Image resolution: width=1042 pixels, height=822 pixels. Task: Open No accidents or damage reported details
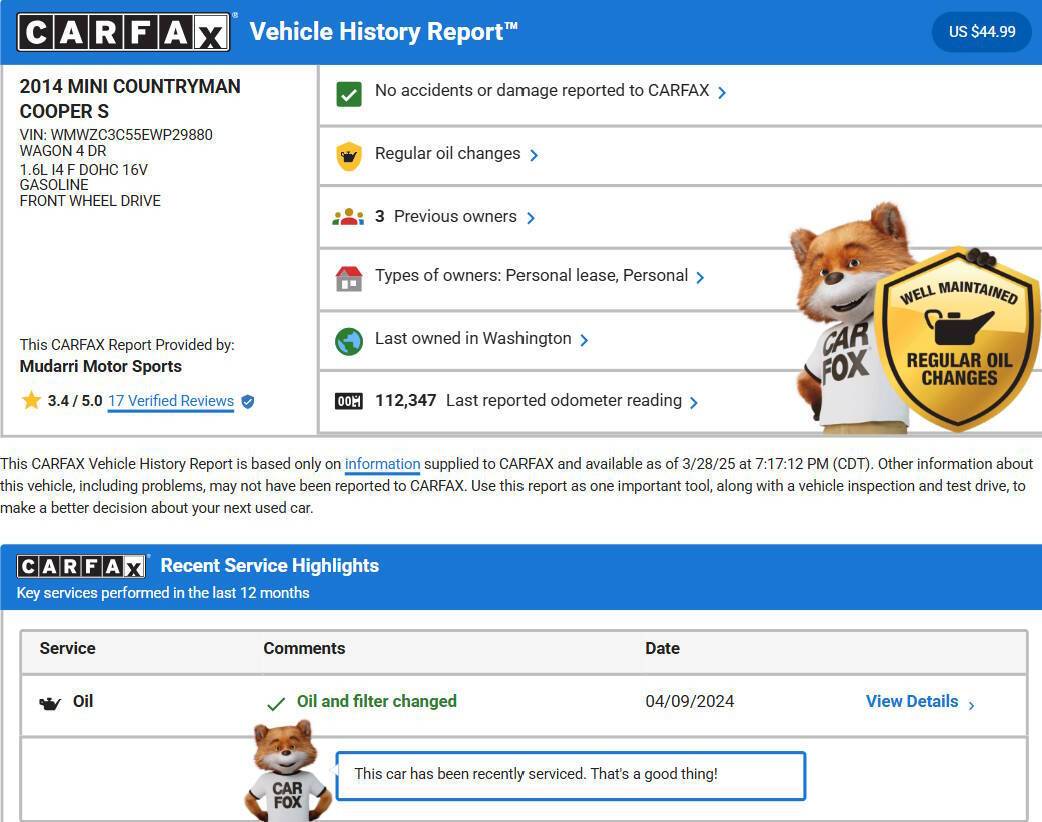[x=542, y=90]
